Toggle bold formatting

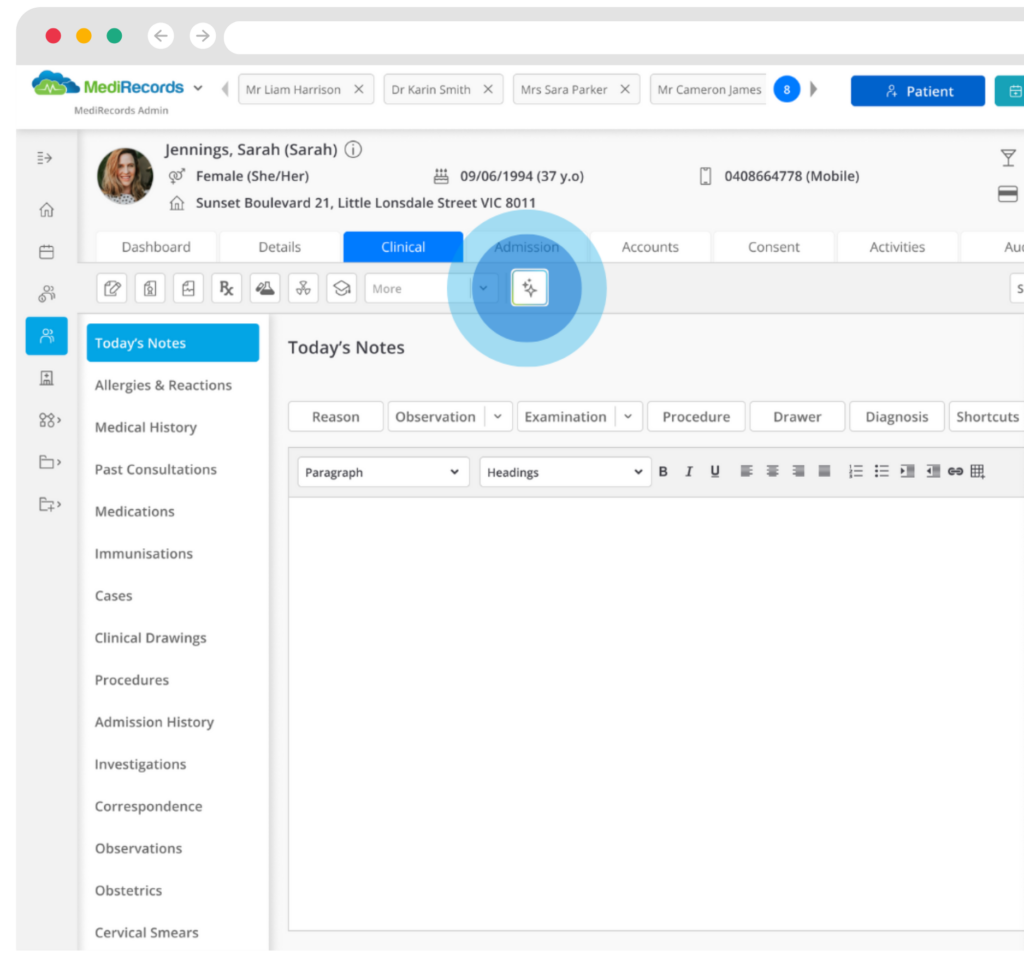[x=663, y=472]
